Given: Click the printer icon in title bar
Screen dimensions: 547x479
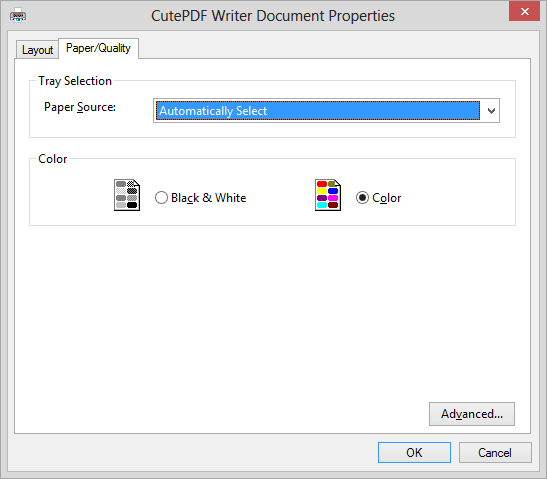Looking at the screenshot, I should 18,16.
